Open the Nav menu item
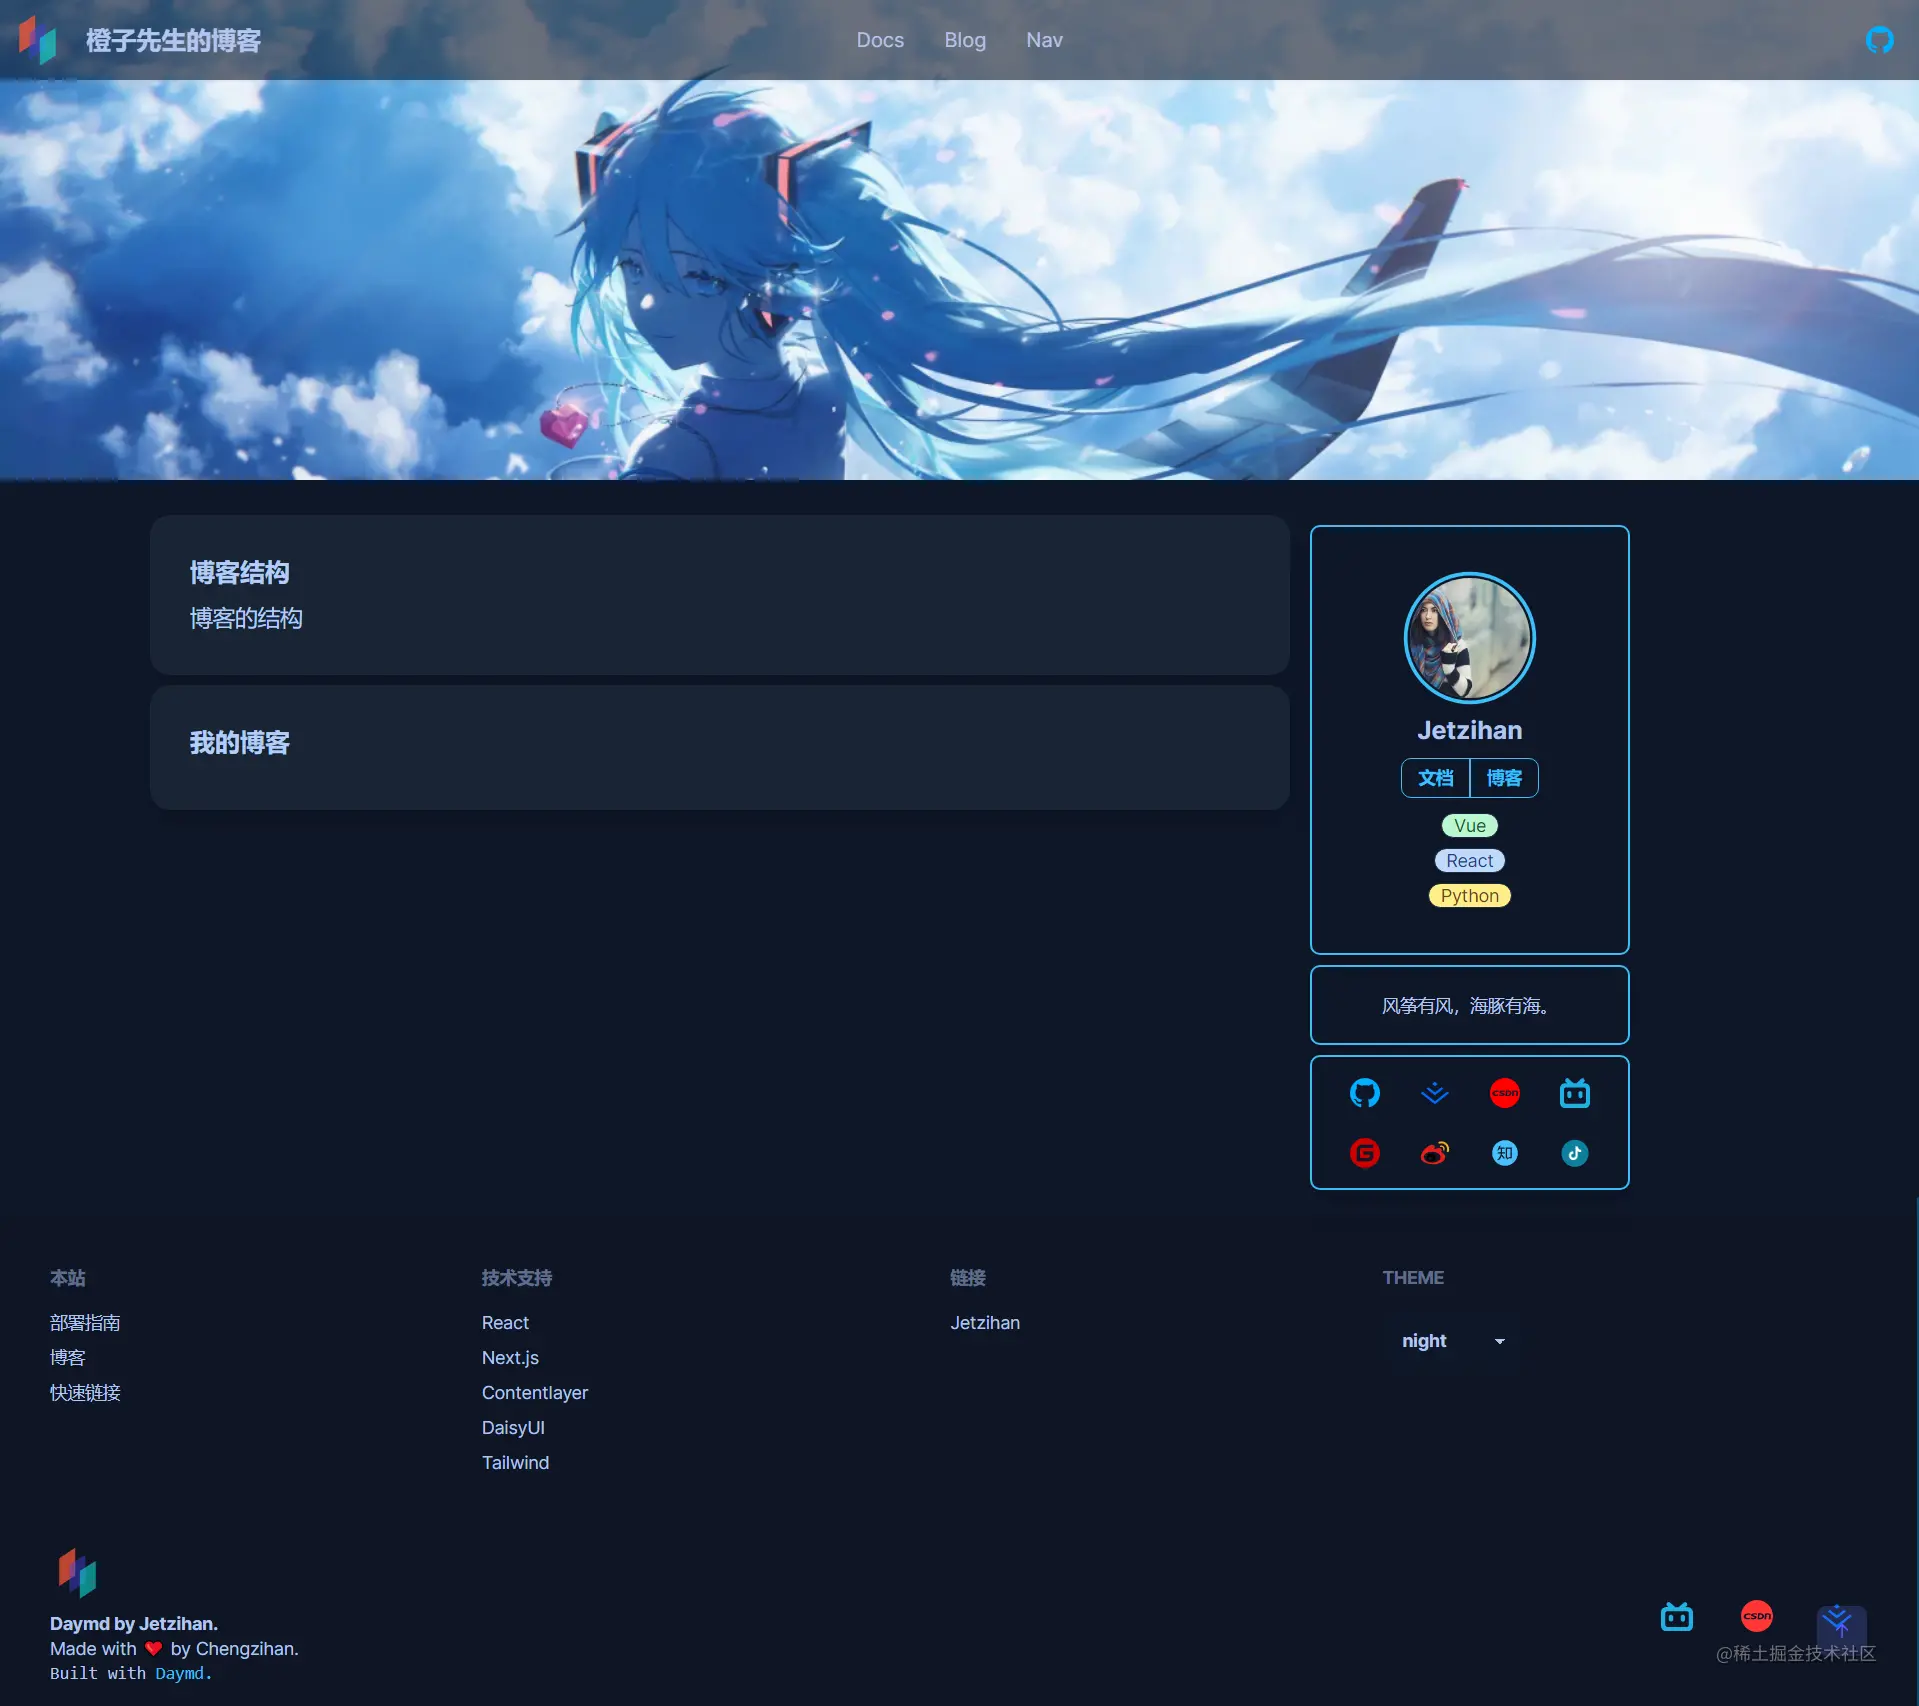The image size is (1919, 1706). pyautogui.click(x=1044, y=40)
